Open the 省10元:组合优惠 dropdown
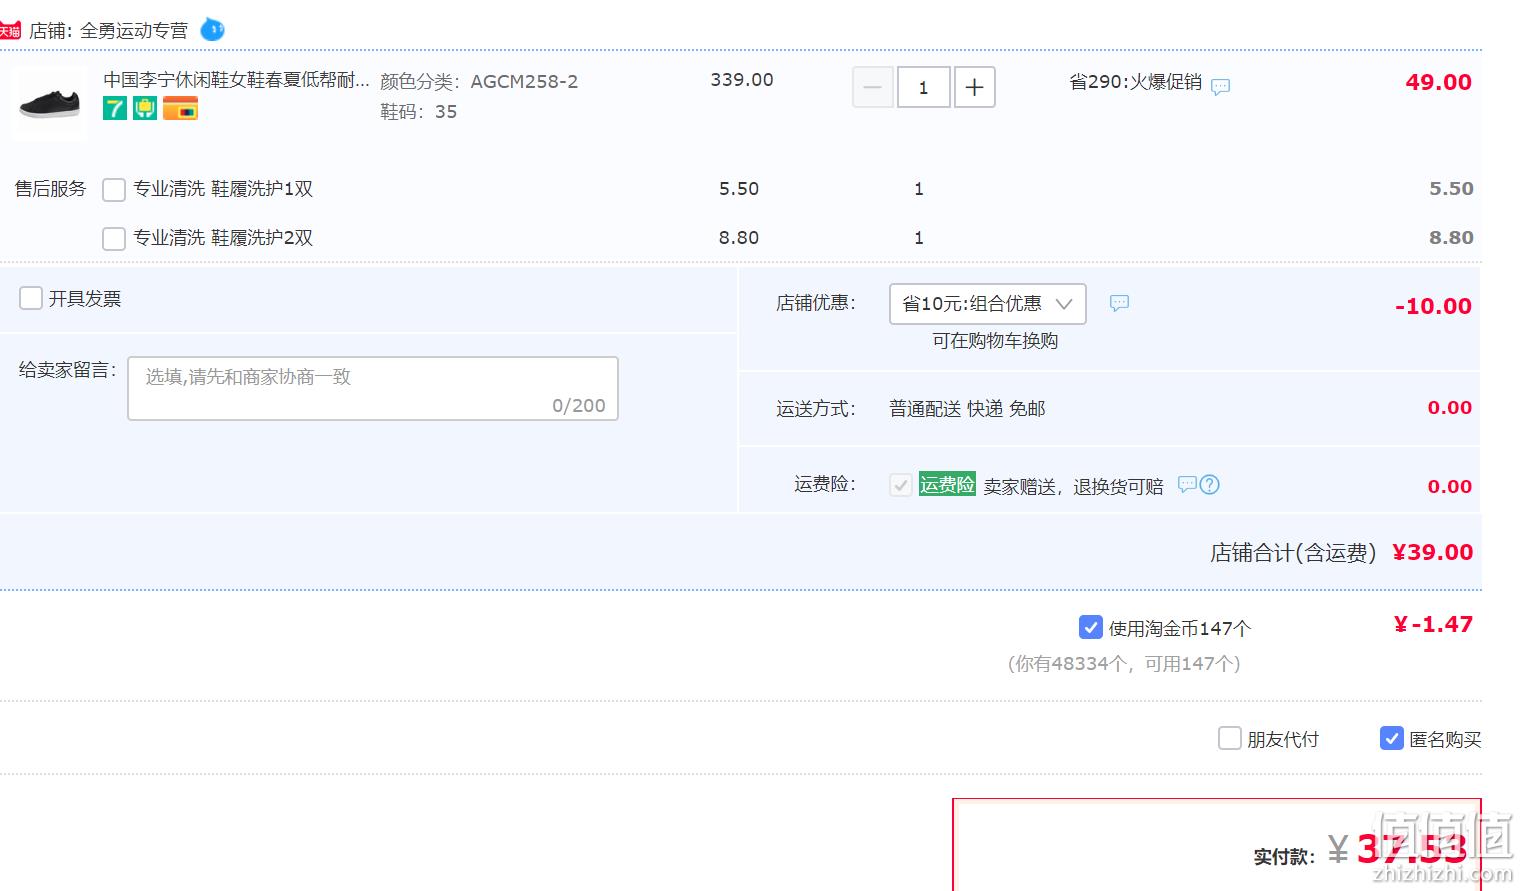1522x891 pixels. [x=988, y=304]
